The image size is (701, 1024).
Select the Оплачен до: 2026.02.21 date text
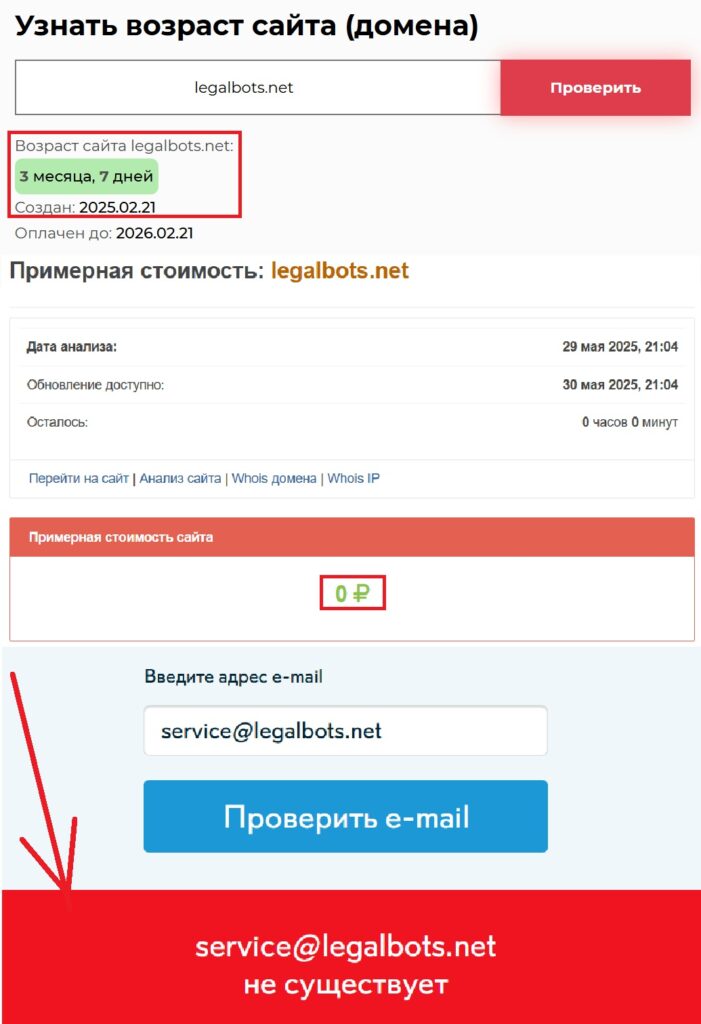(x=104, y=233)
